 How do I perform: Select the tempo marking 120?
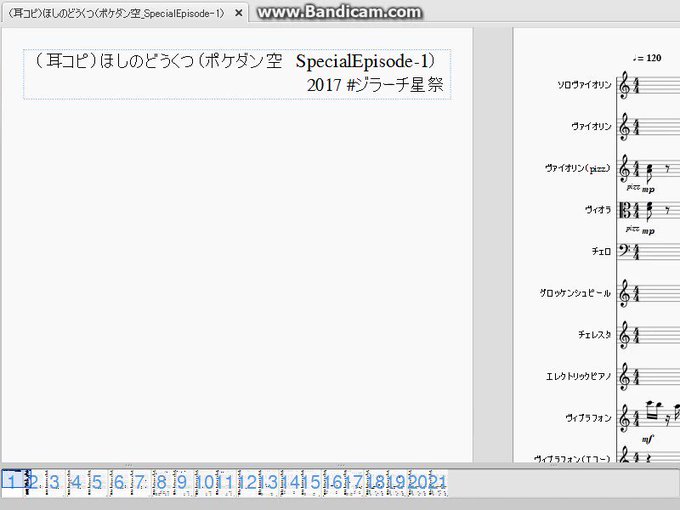pos(647,58)
